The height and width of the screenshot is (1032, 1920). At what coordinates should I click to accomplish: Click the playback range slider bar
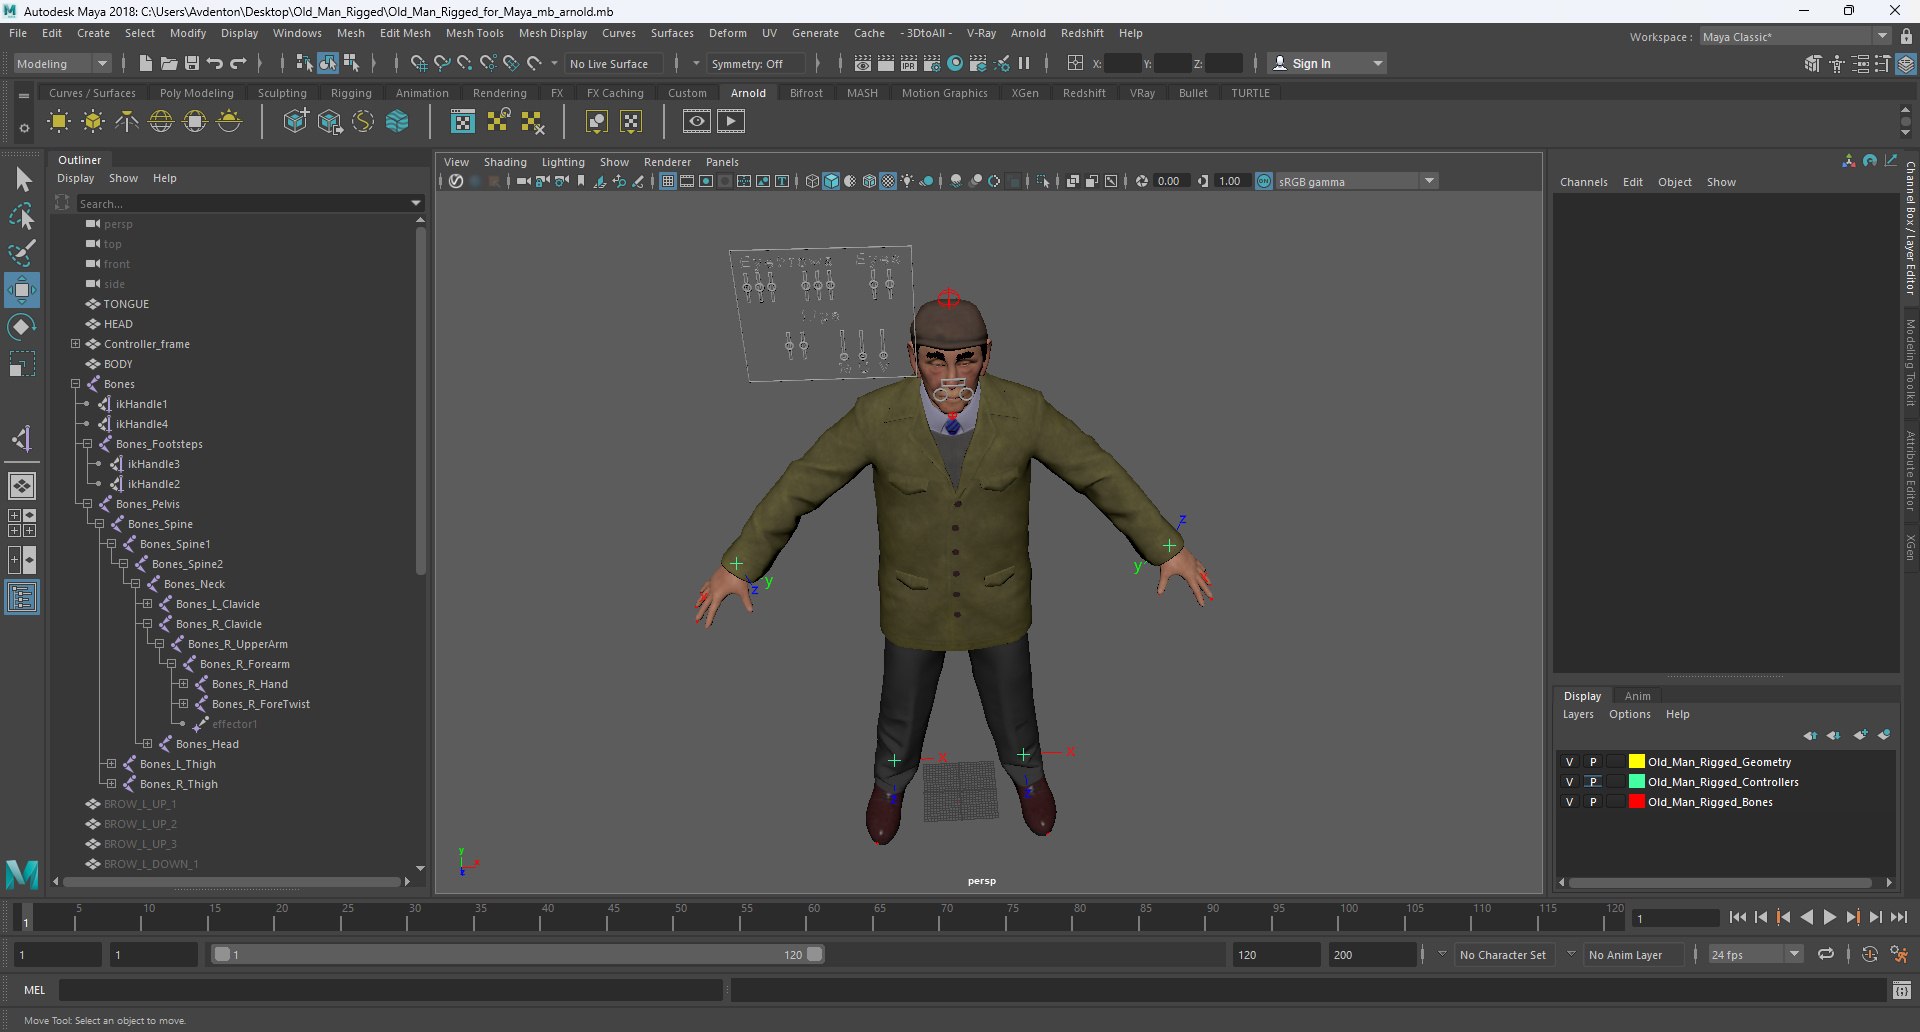click(518, 955)
